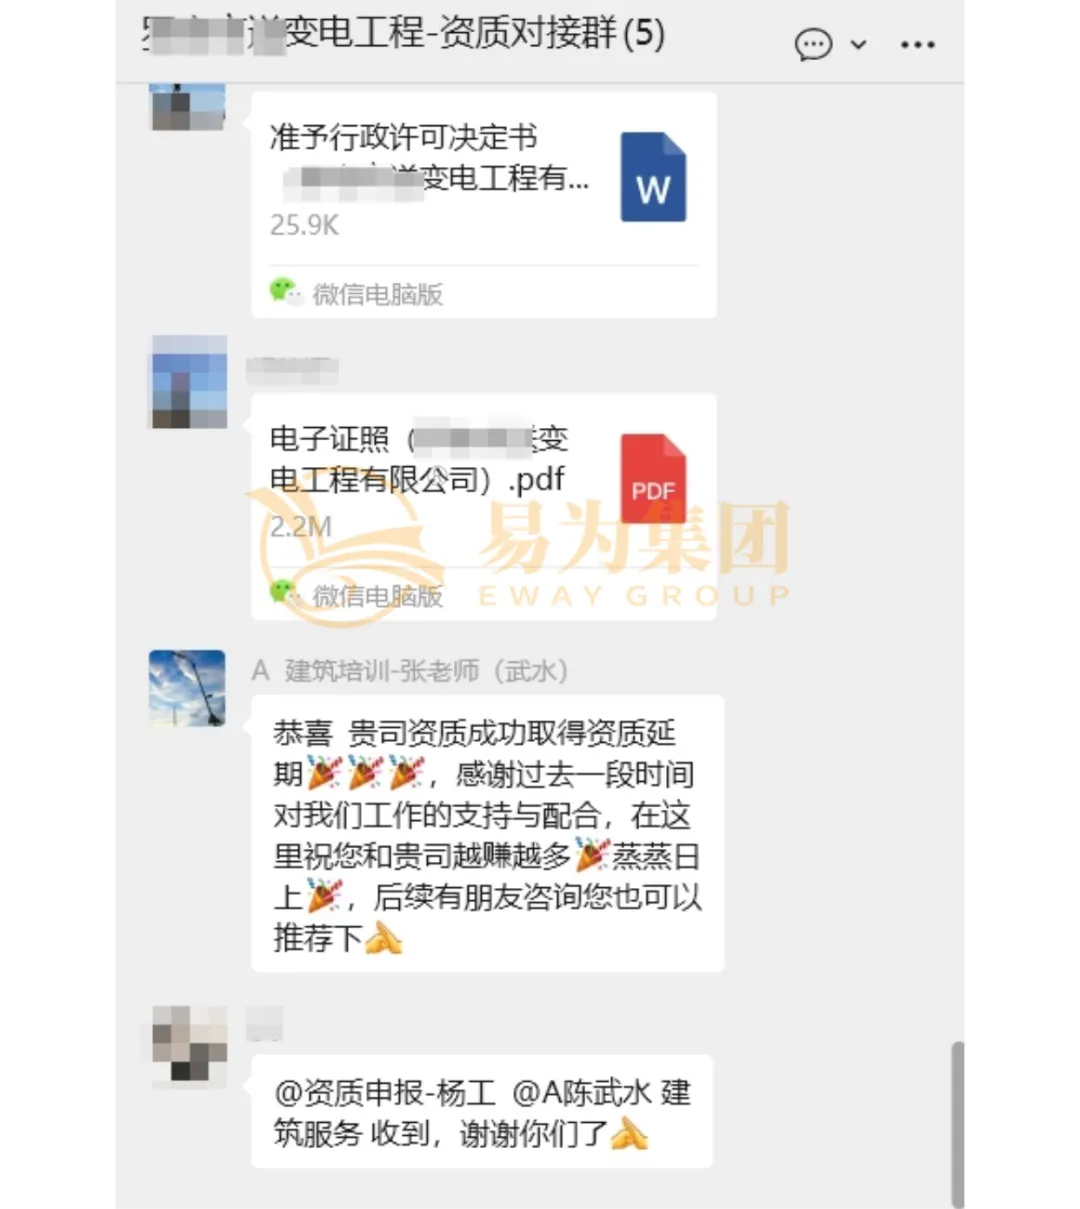This screenshot has width=1080, height=1209.
Task: Expand the dropdown arrow beside chat bubble
Action: pyautogui.click(x=858, y=45)
